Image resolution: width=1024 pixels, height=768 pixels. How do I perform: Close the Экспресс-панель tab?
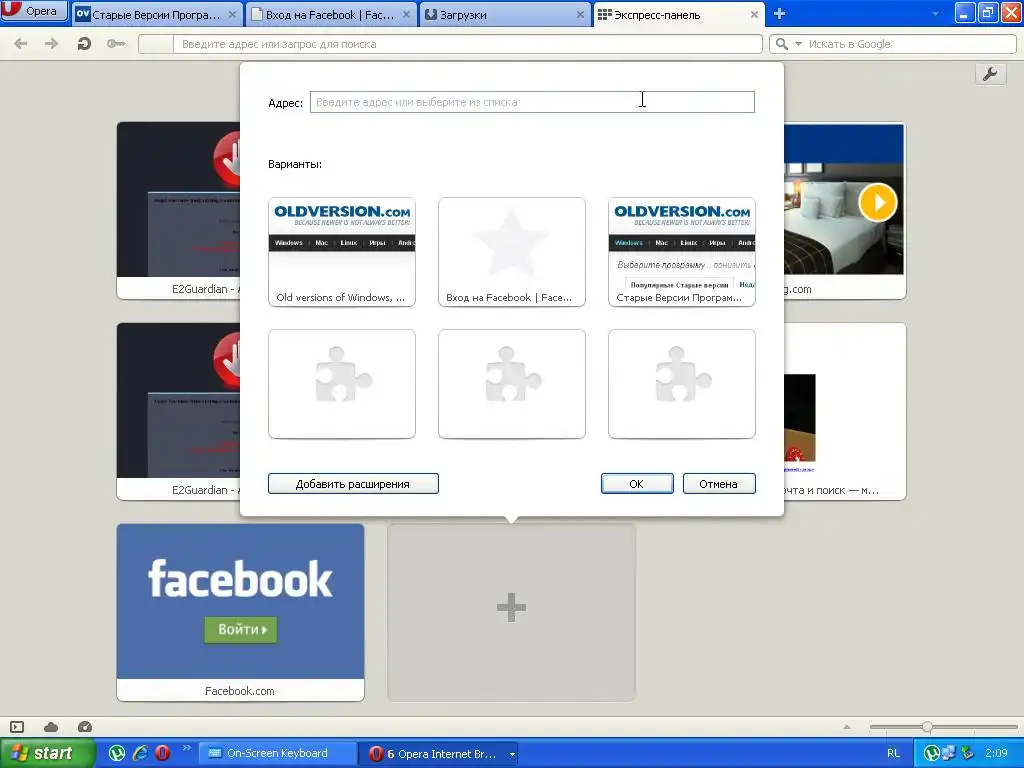tap(754, 14)
